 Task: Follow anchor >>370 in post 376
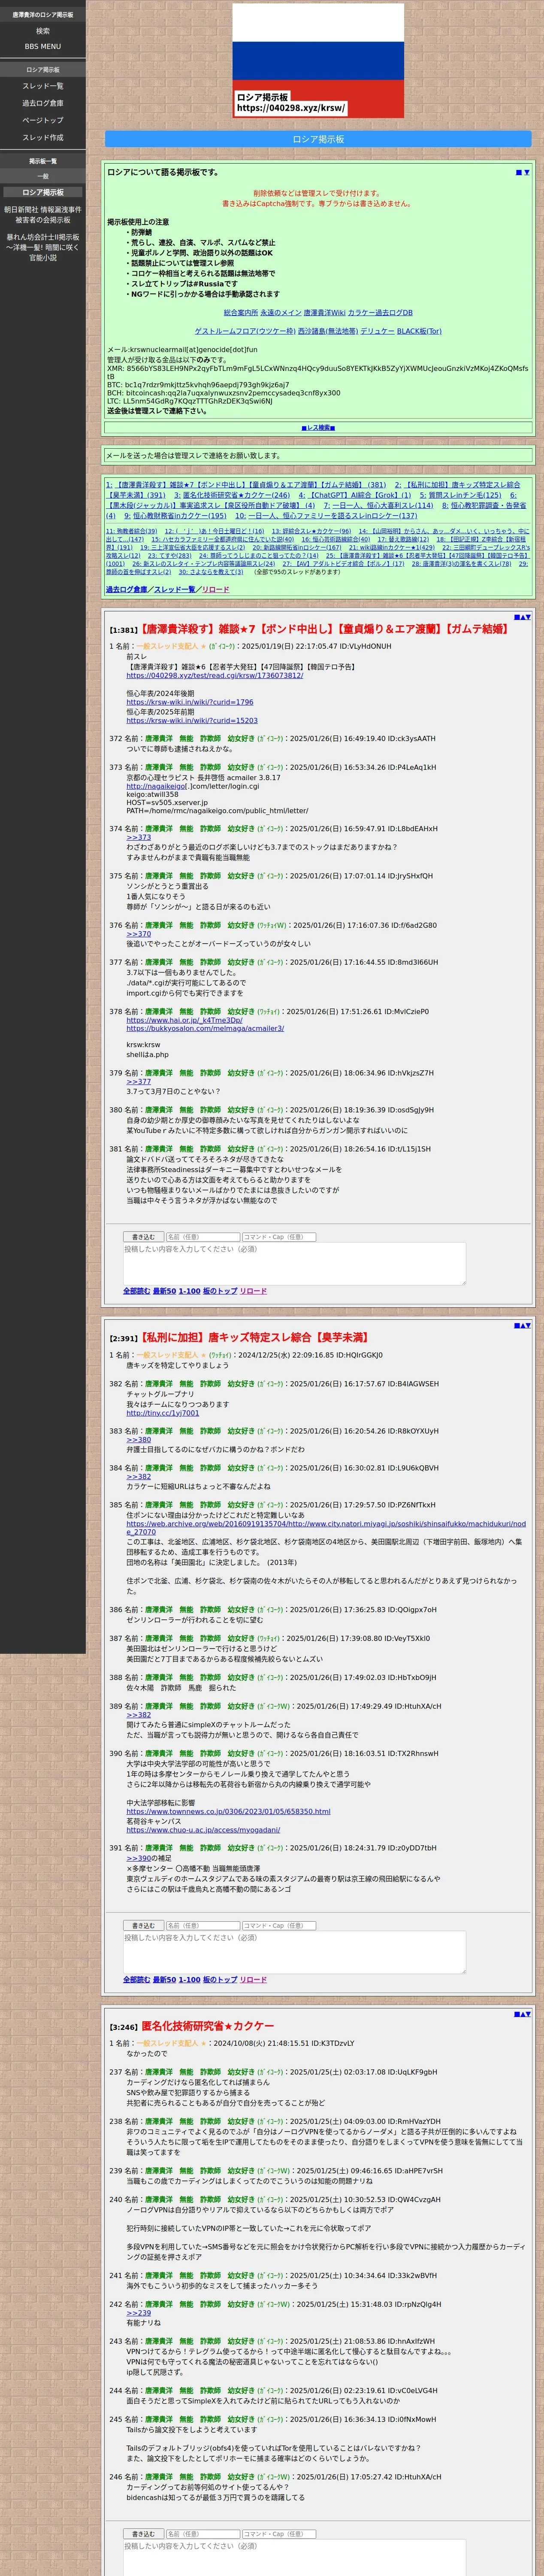pos(138,934)
